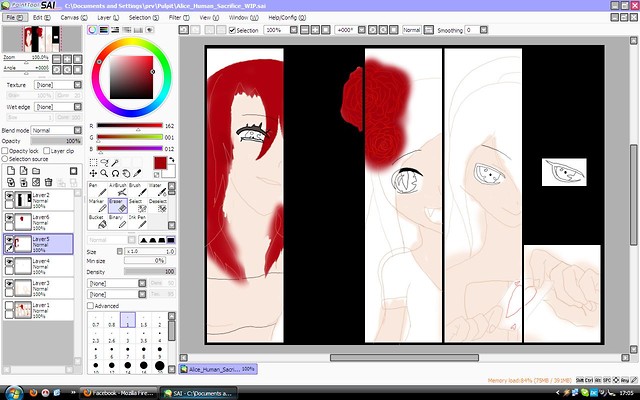
Task: Hide Layer3 with its eye icon
Action: coord(9,284)
